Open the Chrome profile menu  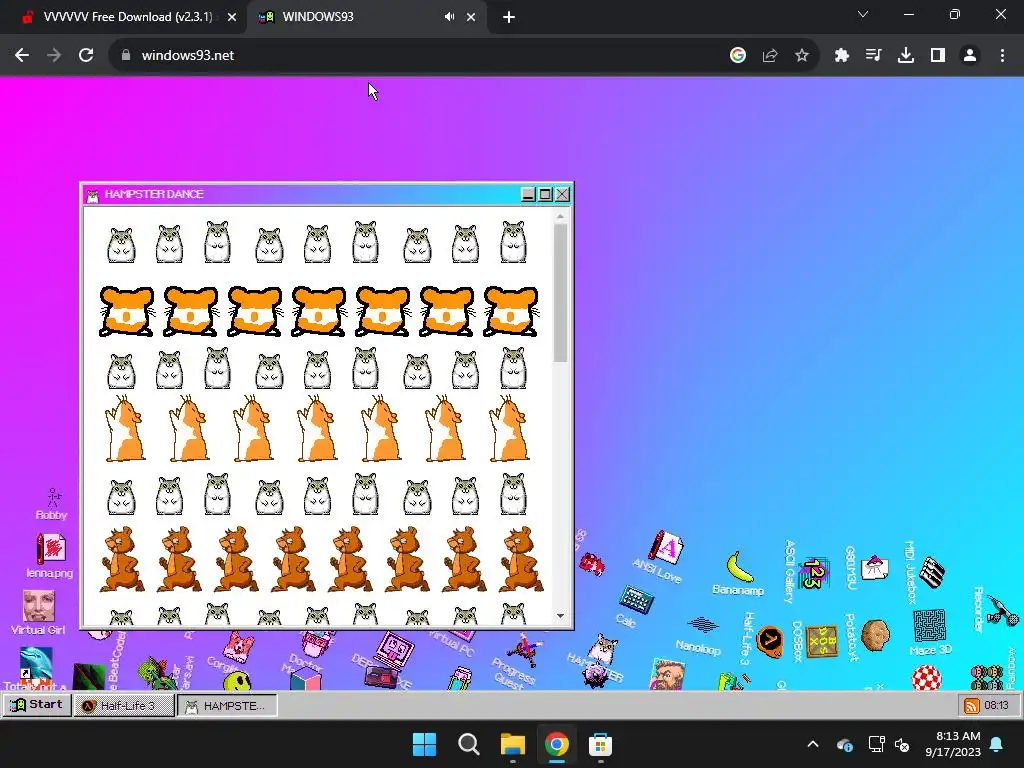970,56
